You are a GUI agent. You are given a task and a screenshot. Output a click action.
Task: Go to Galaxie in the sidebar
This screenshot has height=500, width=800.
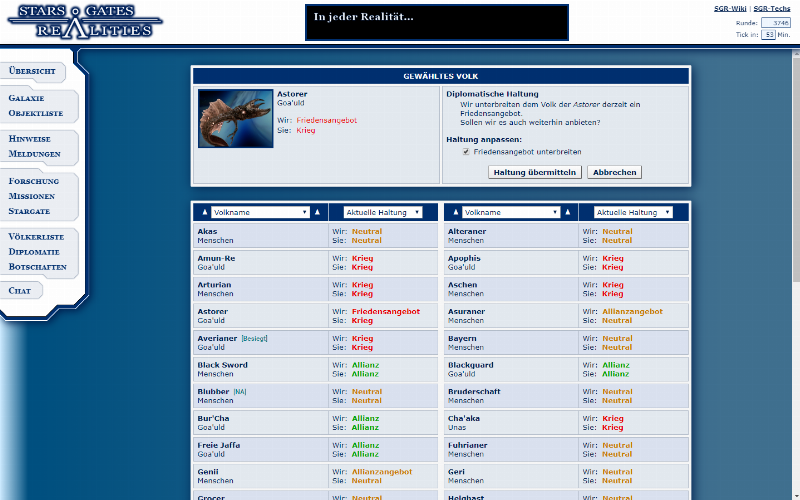pos(27,99)
